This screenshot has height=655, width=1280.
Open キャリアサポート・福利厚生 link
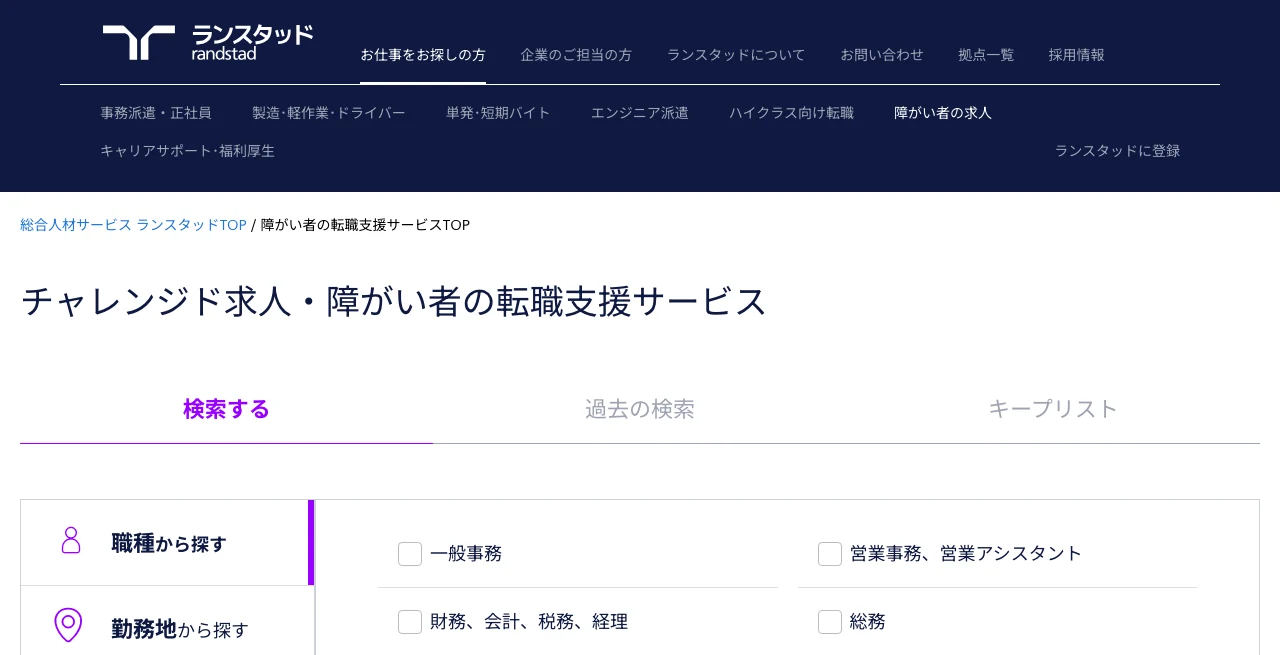tap(188, 151)
